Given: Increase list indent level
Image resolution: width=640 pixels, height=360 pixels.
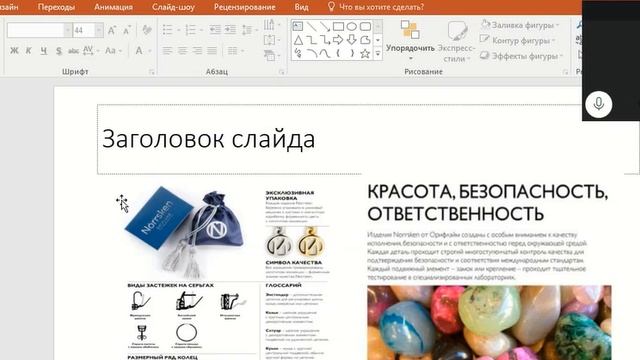Looking at the screenshot, I should (230, 30).
